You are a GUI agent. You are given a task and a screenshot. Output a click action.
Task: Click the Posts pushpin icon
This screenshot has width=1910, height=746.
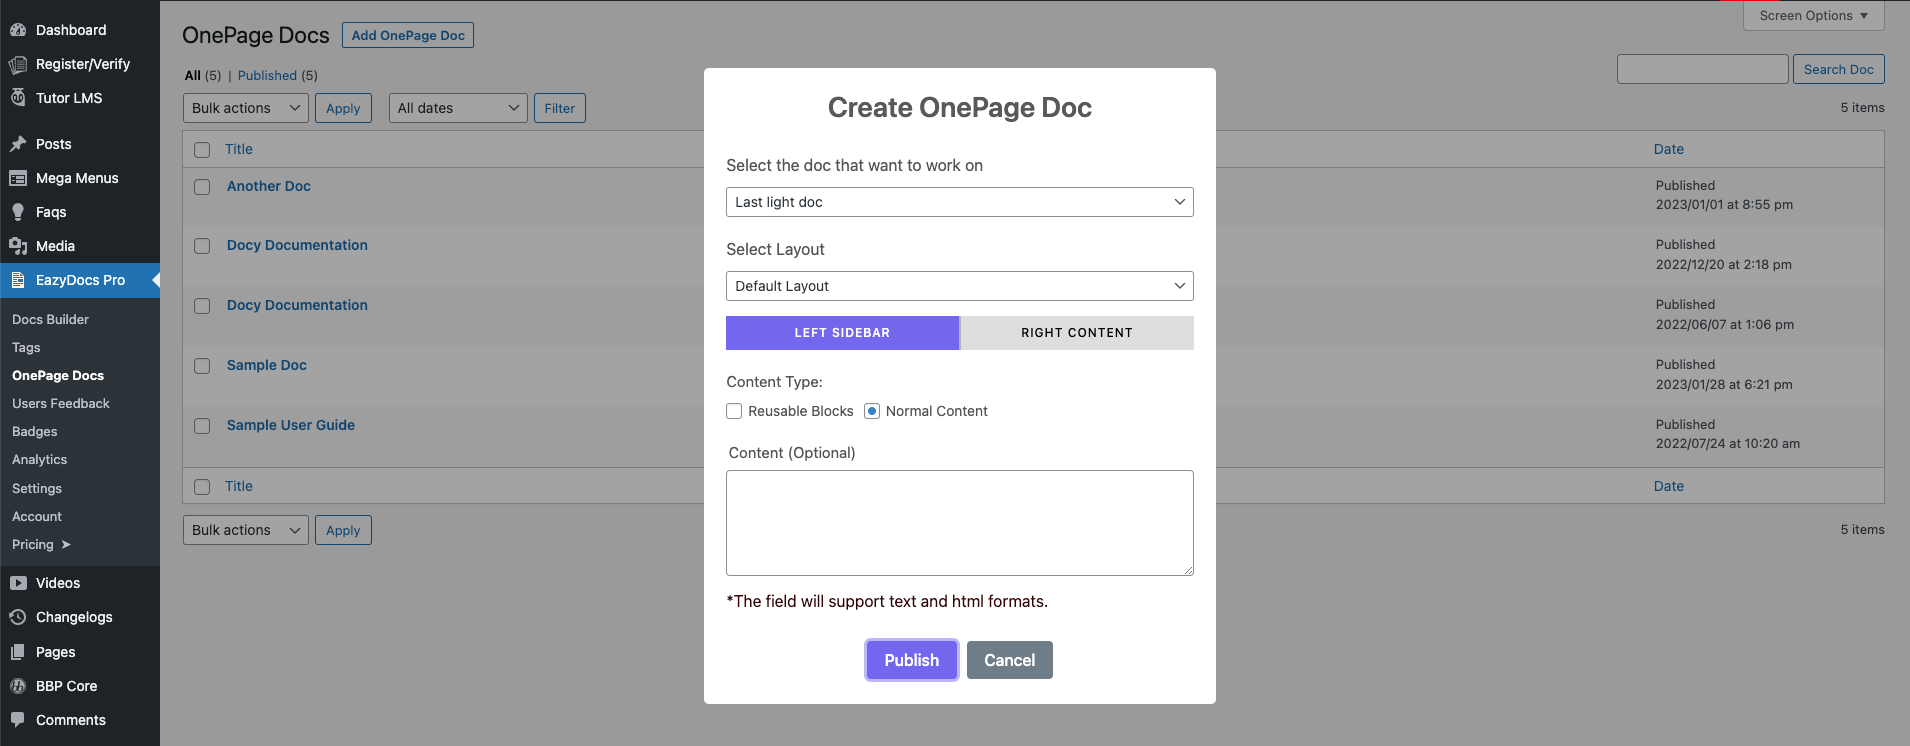click(x=18, y=144)
